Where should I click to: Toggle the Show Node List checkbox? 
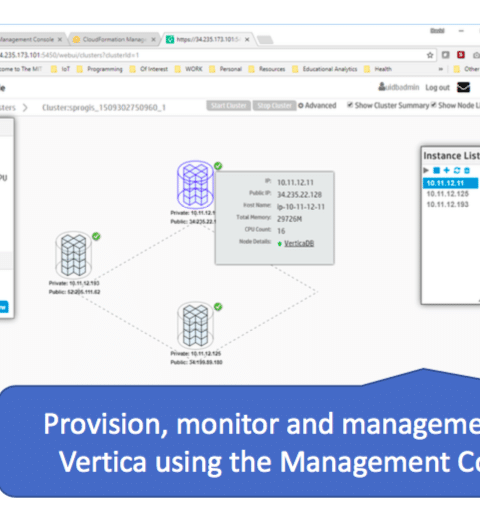click(x=433, y=105)
